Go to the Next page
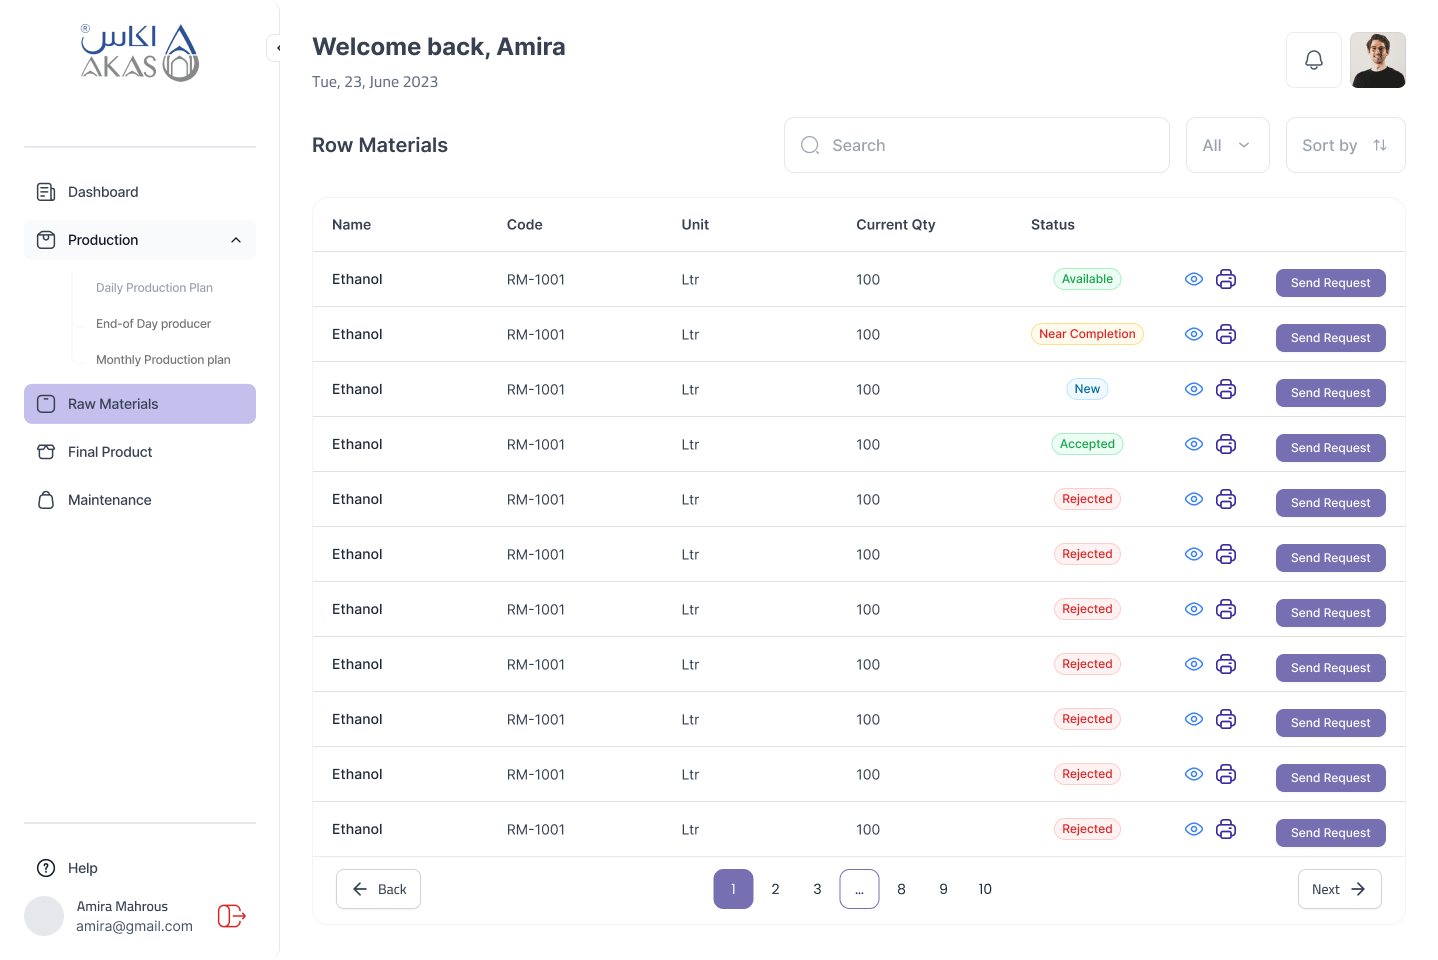 tap(1340, 889)
